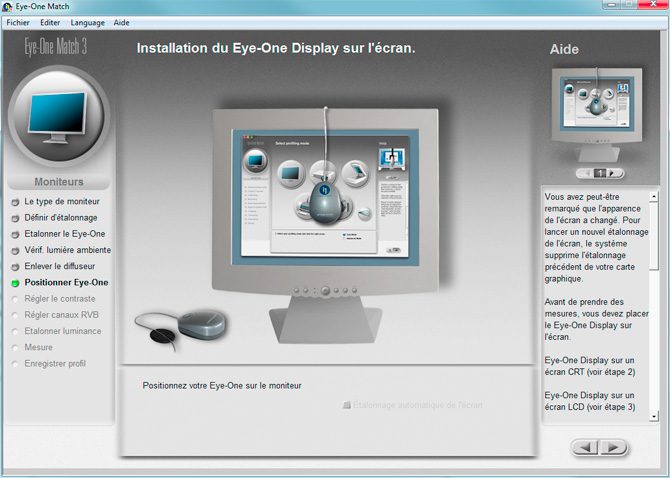Image resolution: width=670 pixels, height=478 pixels.
Task: Click help text Eye-One Display sur un écran LCD
Action: coord(590,401)
